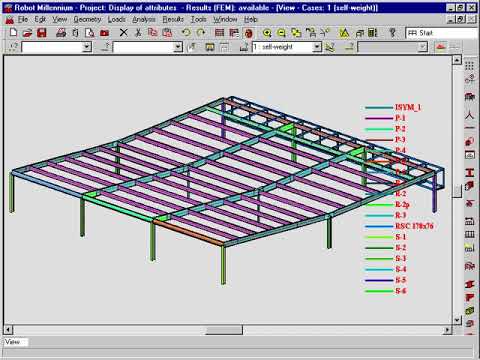Click the Cut scissors icon
This screenshot has height=360, width=480.
[138, 33]
